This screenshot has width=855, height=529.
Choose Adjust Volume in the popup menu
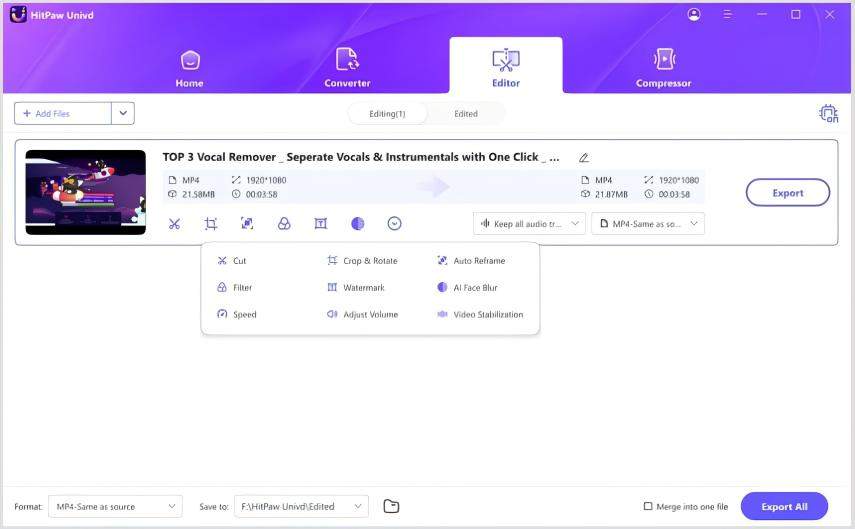point(370,314)
